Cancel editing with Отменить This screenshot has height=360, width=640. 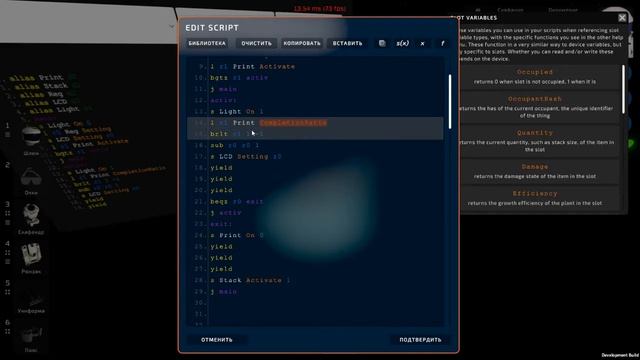click(x=217, y=340)
